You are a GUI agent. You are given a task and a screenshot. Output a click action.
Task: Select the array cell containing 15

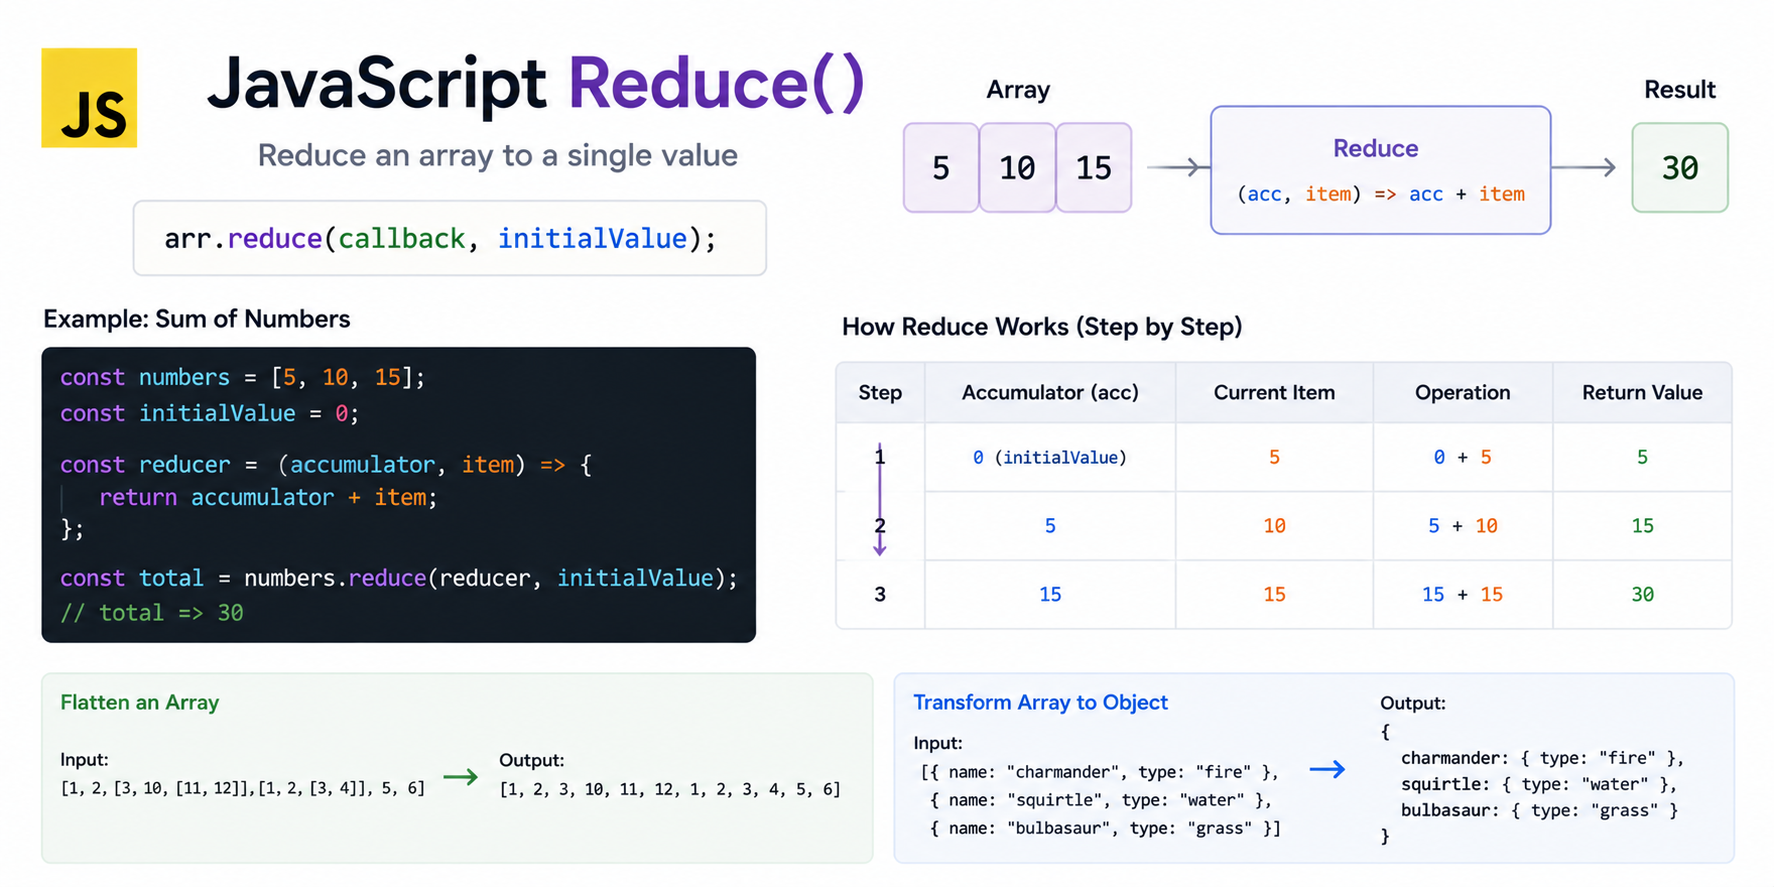[x=1094, y=168]
